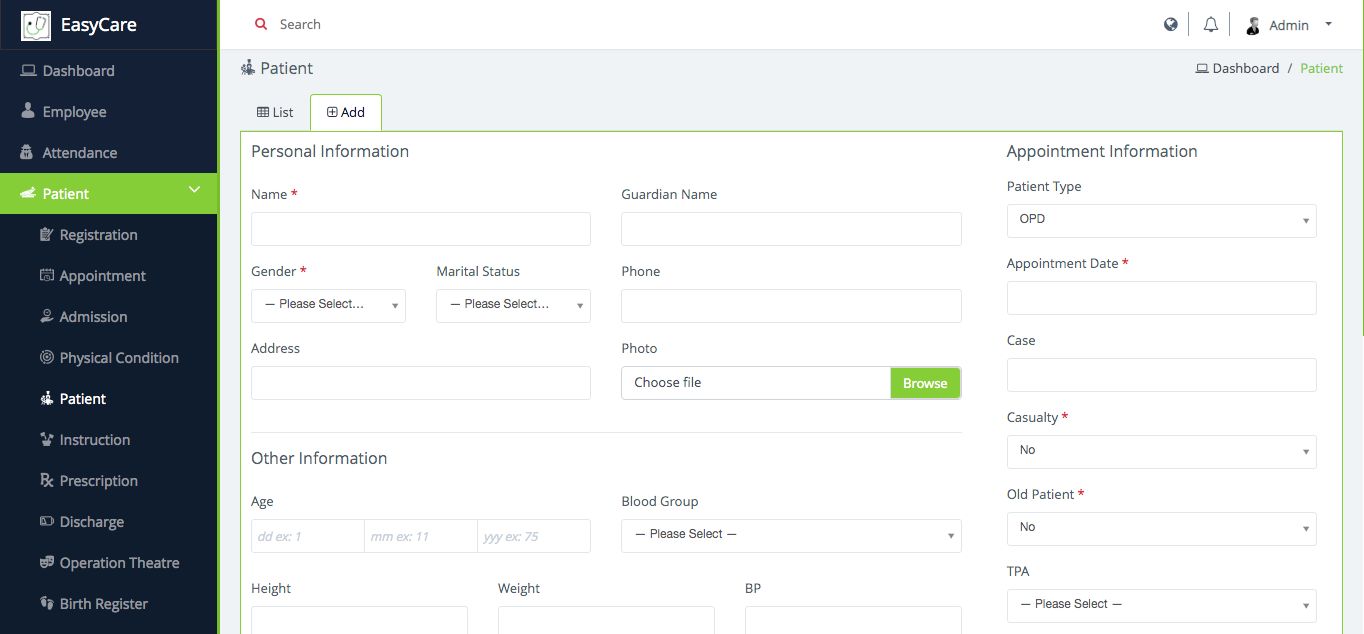Image resolution: width=1364 pixels, height=634 pixels.
Task: Expand the Marital Status dropdown
Action: tap(513, 305)
